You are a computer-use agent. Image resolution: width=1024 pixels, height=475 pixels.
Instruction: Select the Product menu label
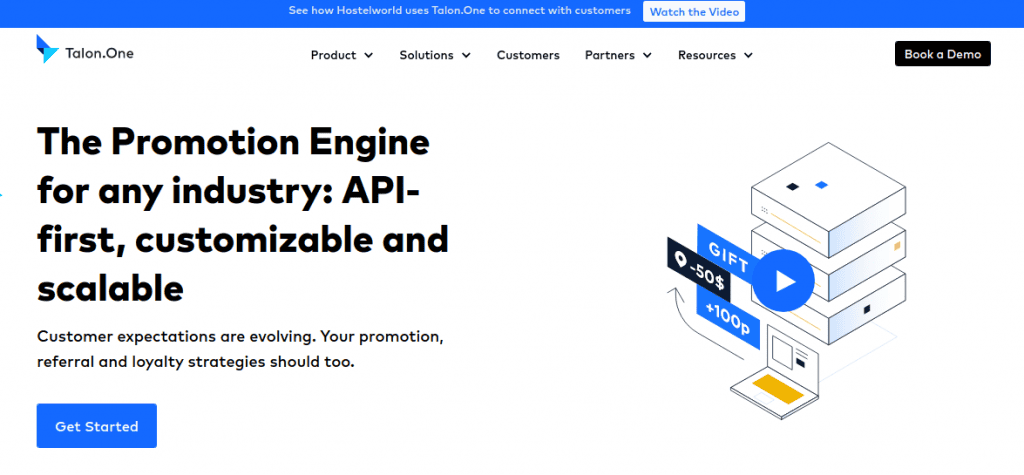pyautogui.click(x=333, y=55)
